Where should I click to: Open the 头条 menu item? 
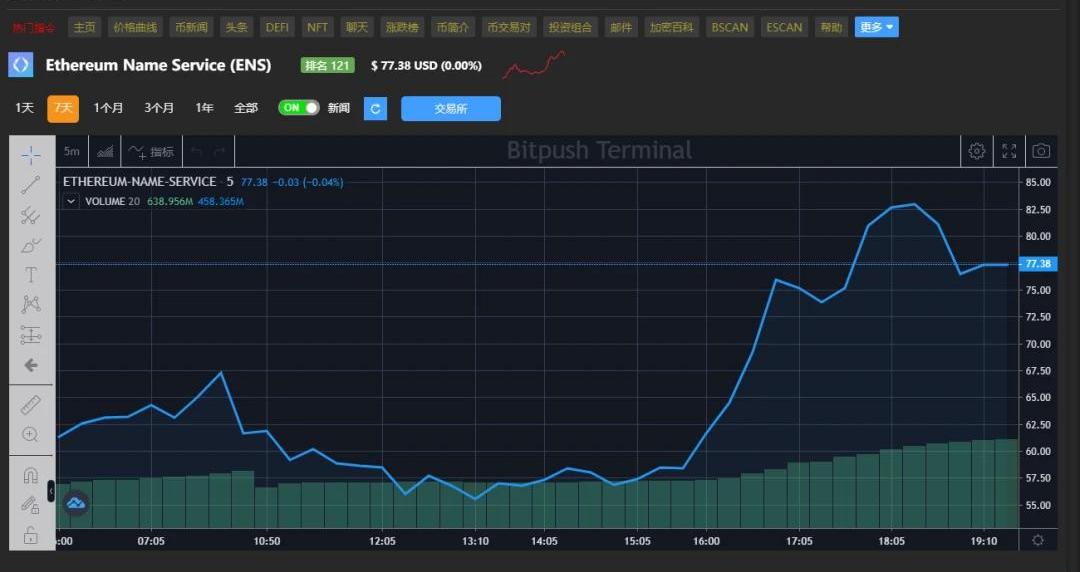click(236, 27)
